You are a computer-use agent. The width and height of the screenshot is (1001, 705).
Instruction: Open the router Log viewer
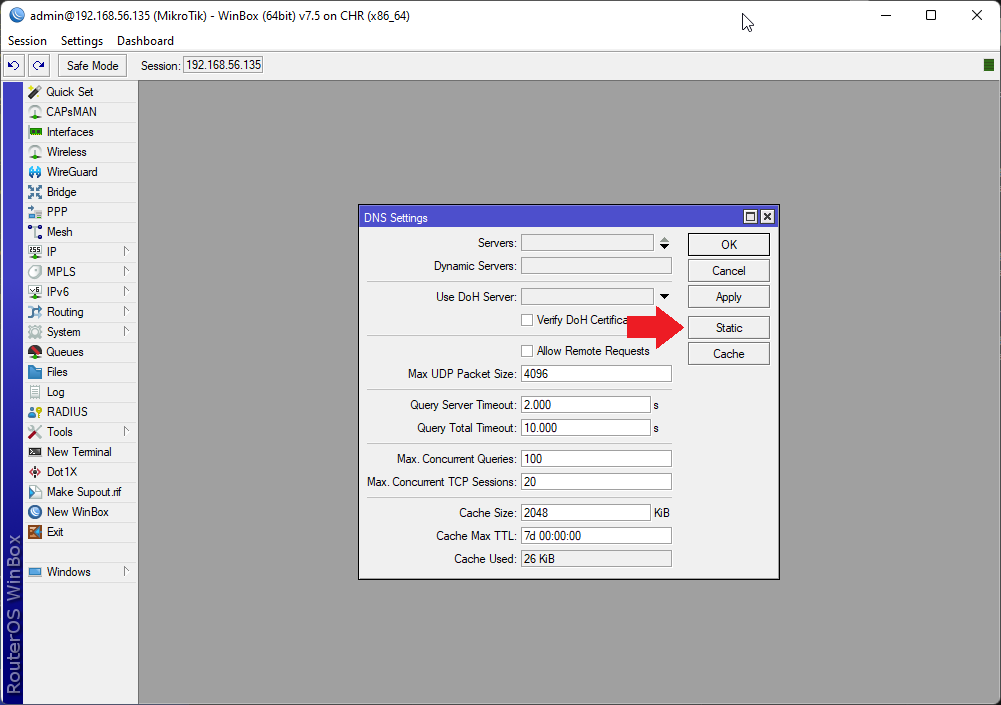click(x=56, y=391)
